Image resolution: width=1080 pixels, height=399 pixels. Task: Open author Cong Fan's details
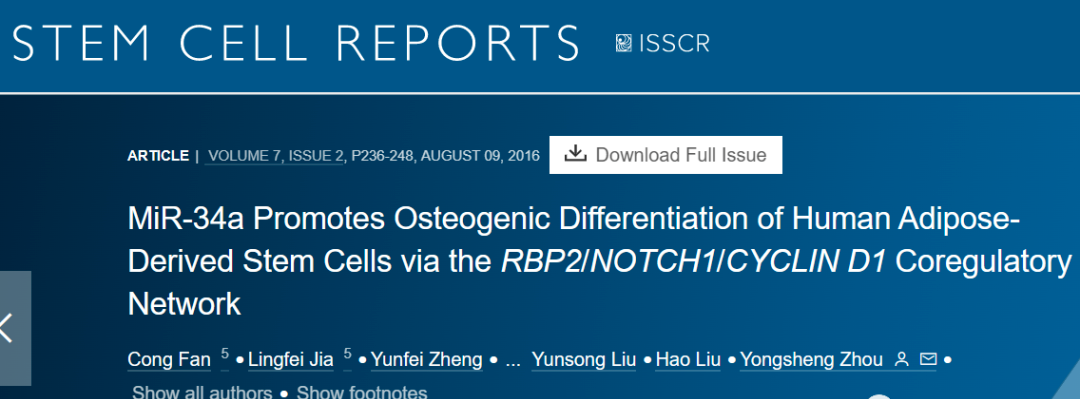169,360
